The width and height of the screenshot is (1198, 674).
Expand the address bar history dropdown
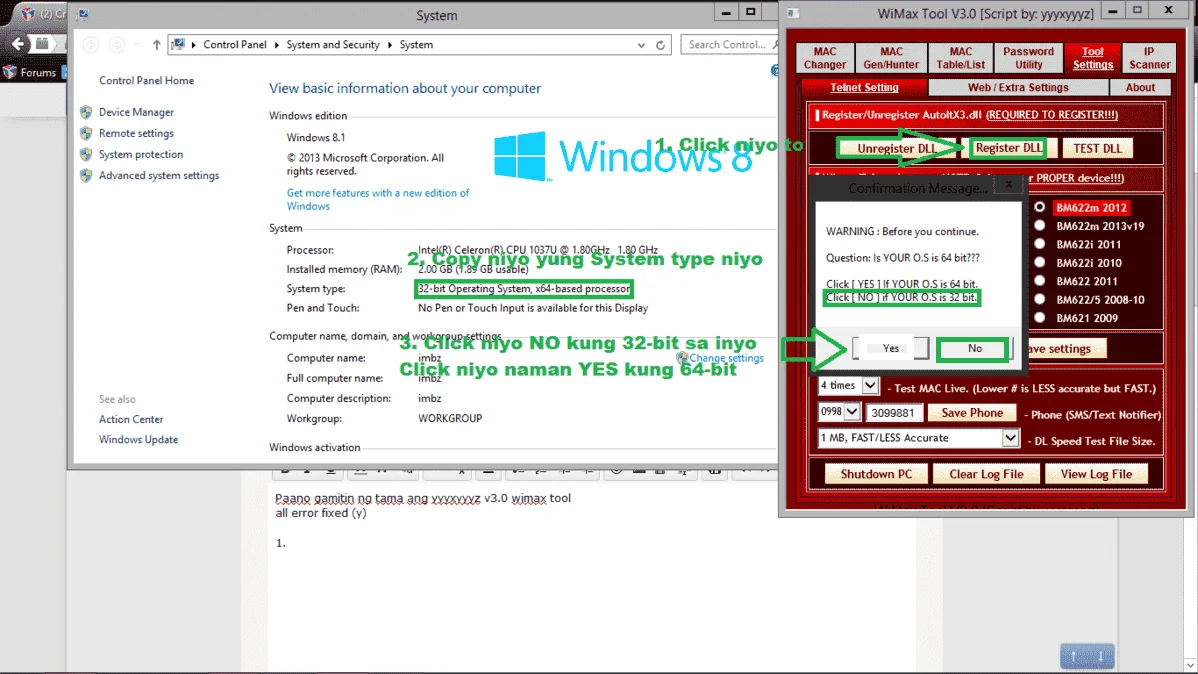[x=641, y=45]
